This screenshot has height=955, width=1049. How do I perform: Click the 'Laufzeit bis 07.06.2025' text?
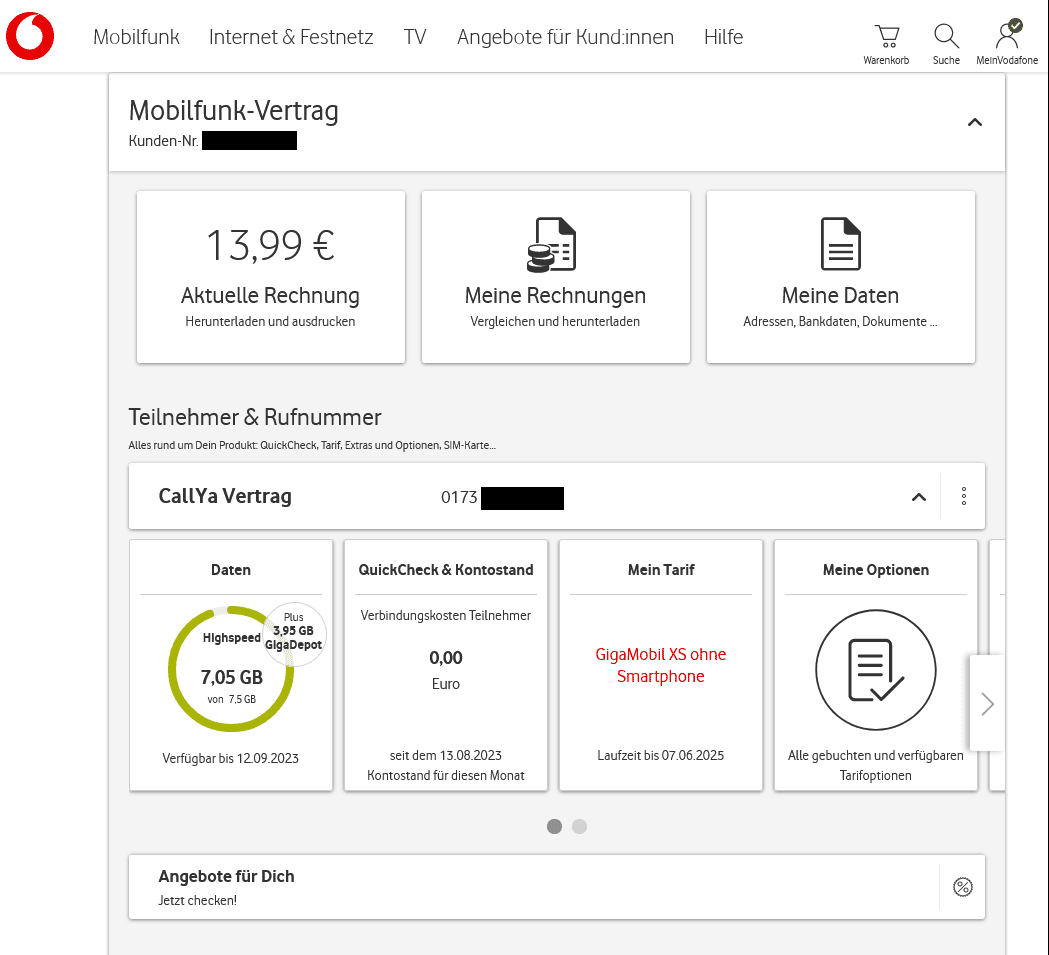660,755
